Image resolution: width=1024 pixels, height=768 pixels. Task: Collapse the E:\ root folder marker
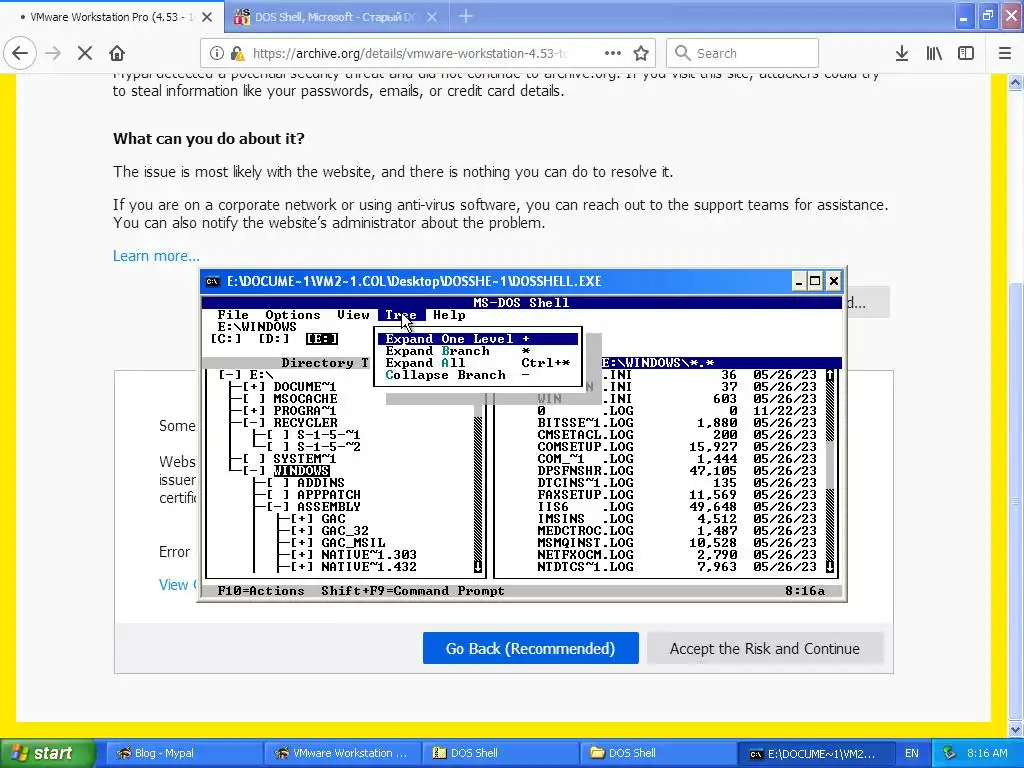pos(230,375)
